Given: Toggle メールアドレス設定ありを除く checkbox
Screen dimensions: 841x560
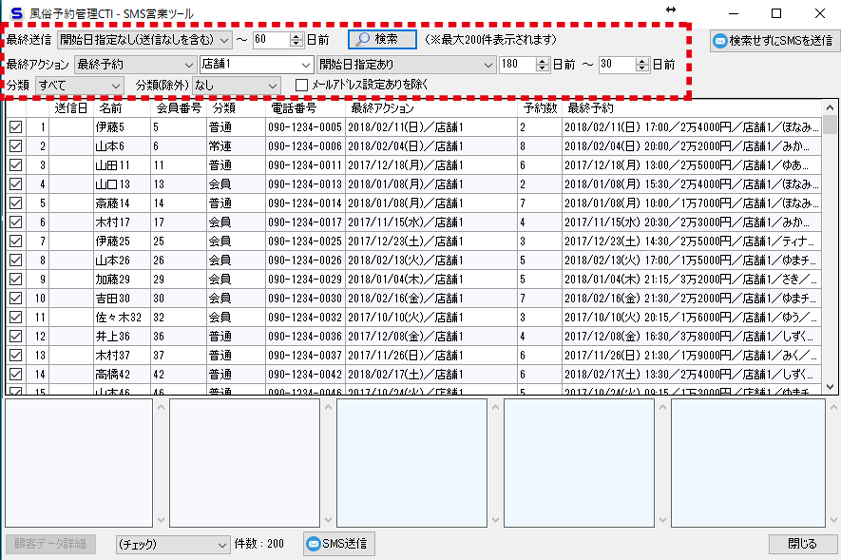Looking at the screenshot, I should click(301, 86).
